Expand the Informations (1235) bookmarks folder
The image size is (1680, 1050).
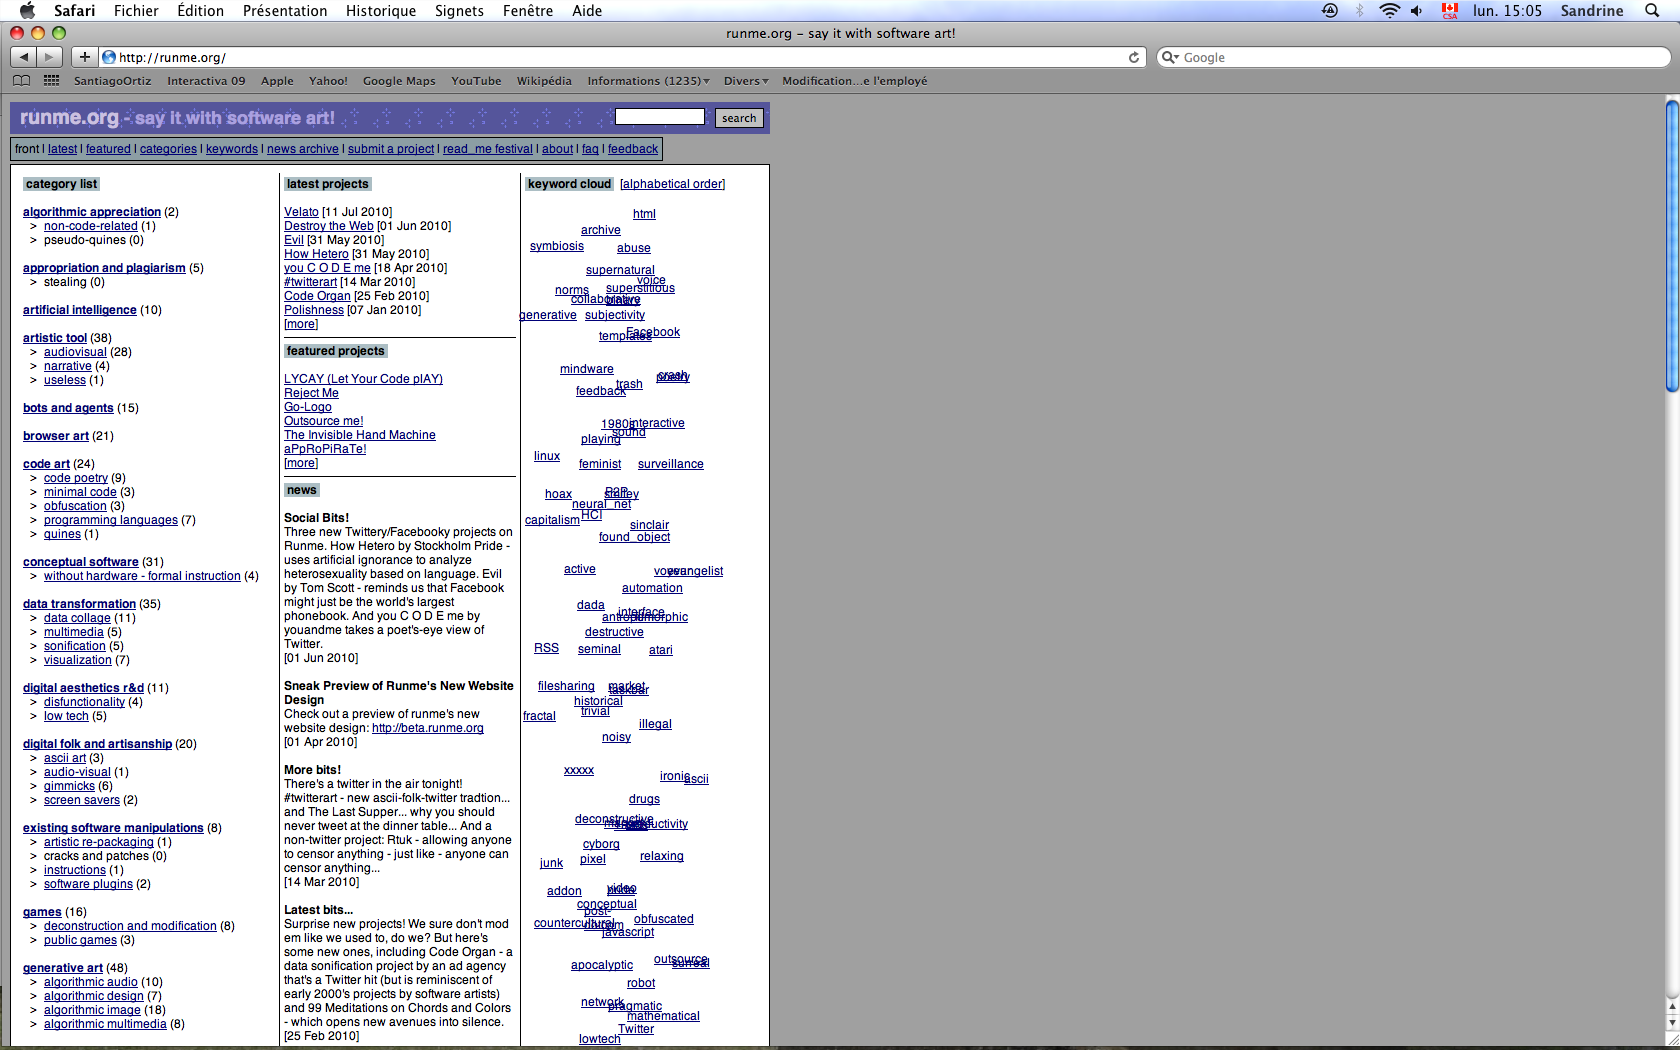tap(648, 81)
